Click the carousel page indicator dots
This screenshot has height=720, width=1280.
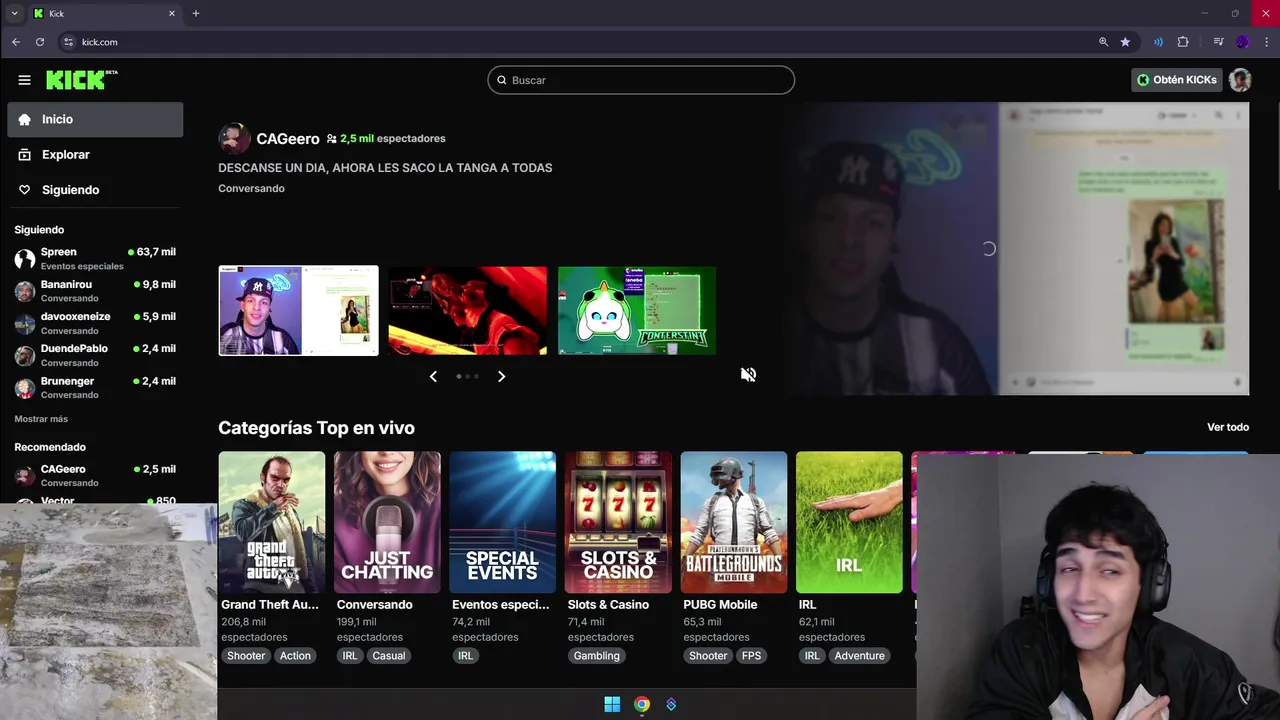point(467,376)
